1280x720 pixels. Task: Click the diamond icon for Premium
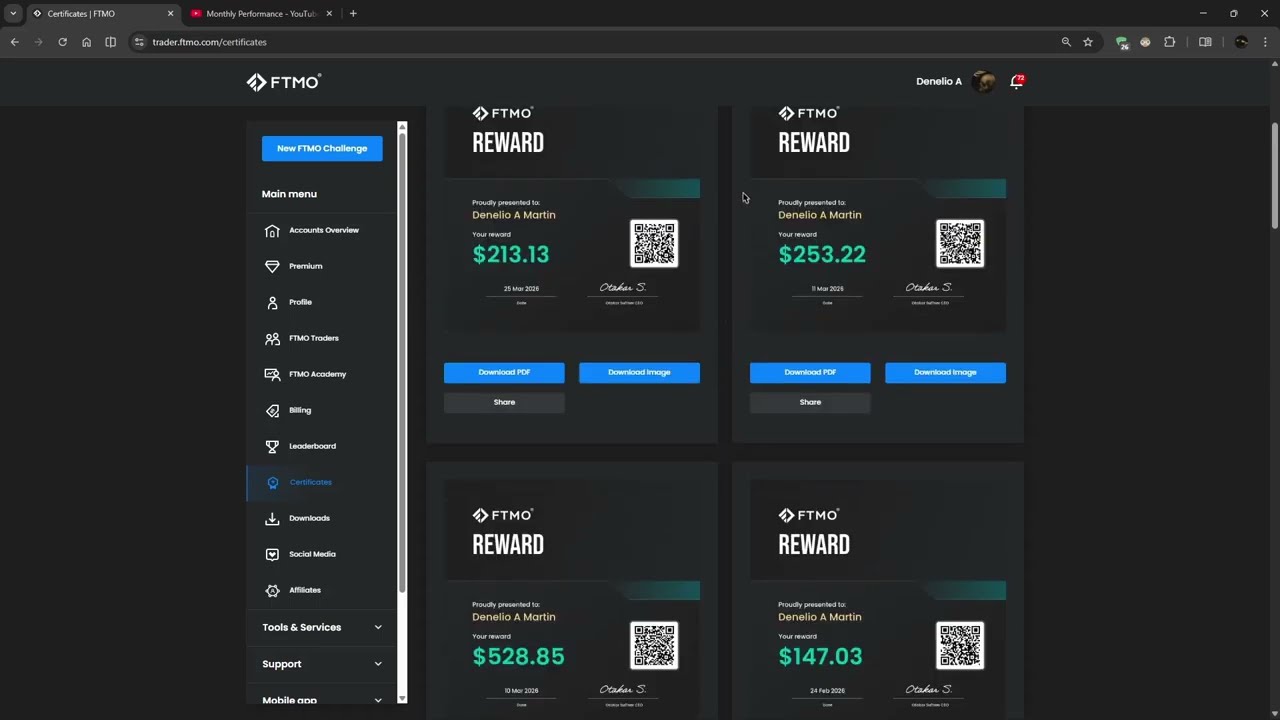pyautogui.click(x=272, y=266)
